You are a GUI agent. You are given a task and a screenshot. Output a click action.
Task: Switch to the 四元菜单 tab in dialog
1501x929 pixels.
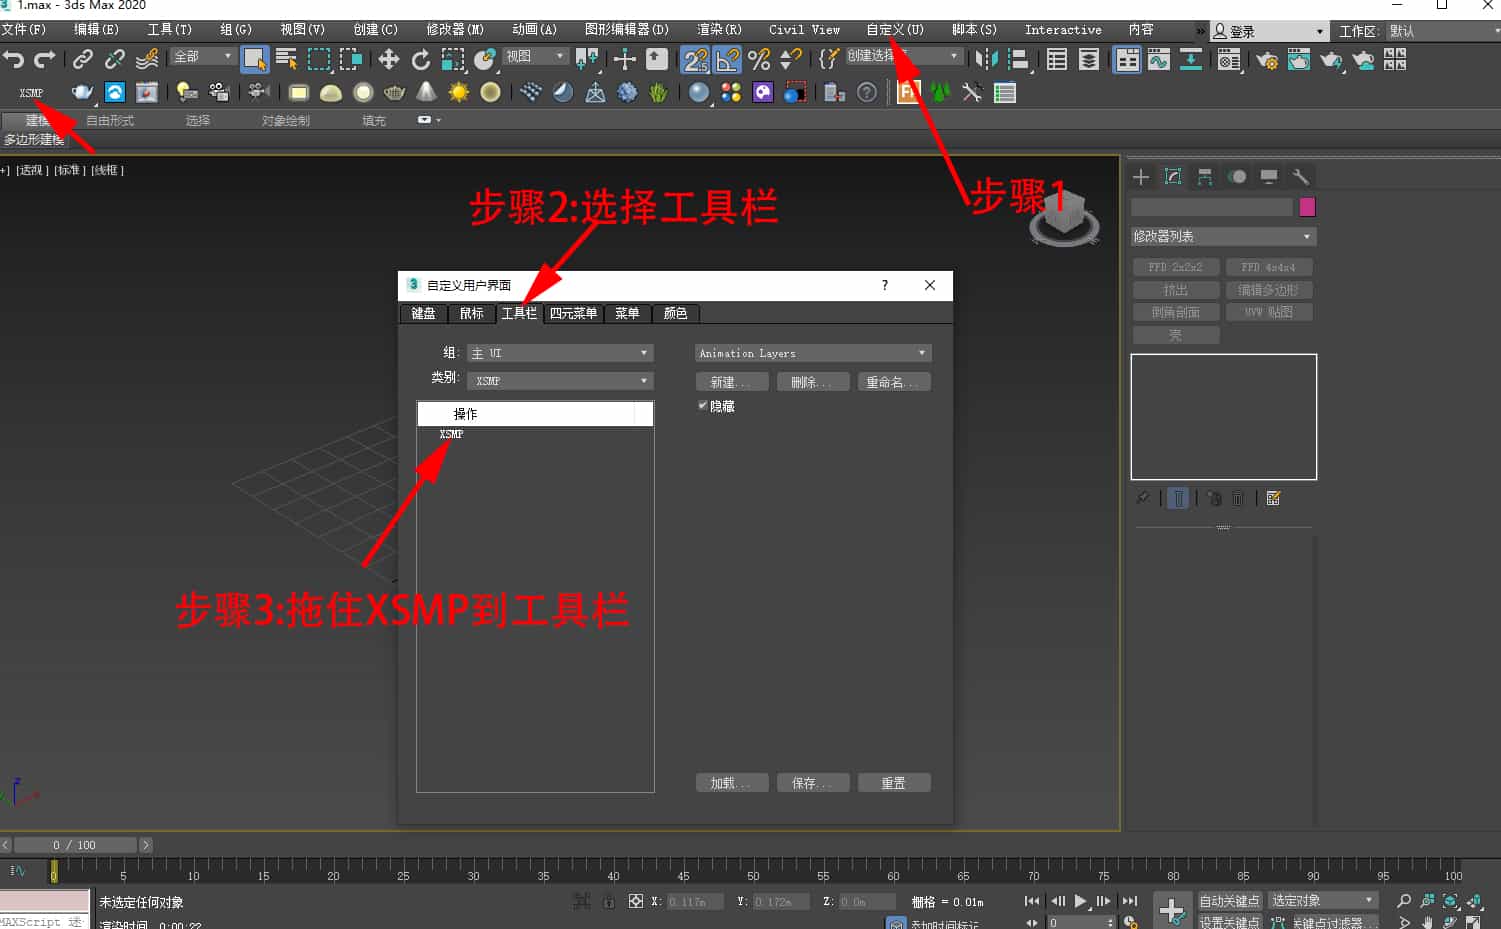click(x=574, y=313)
